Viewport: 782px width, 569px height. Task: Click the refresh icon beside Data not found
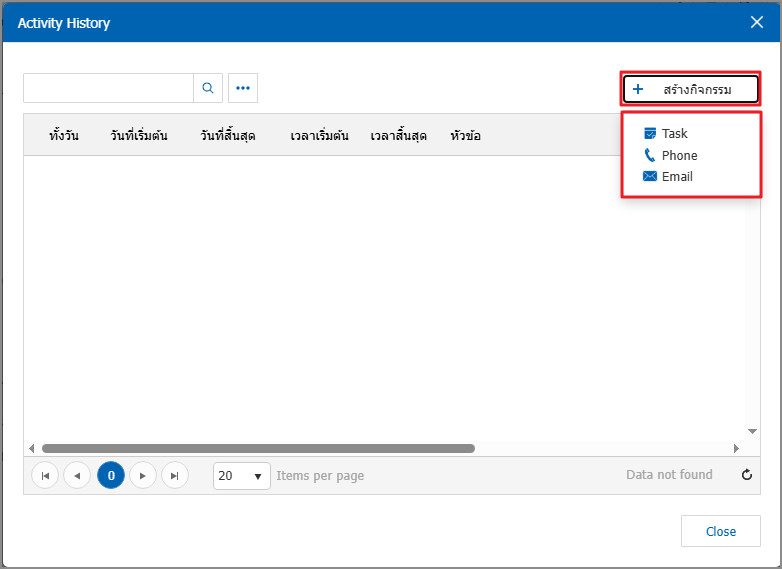(x=746, y=475)
